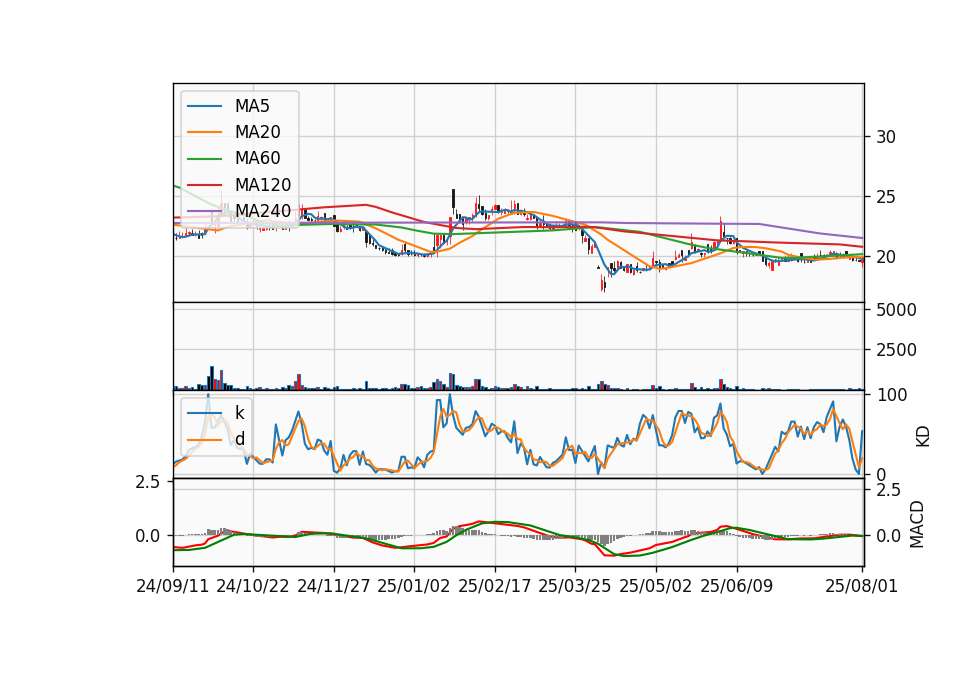Click the MA20 legend label

pos(257,132)
